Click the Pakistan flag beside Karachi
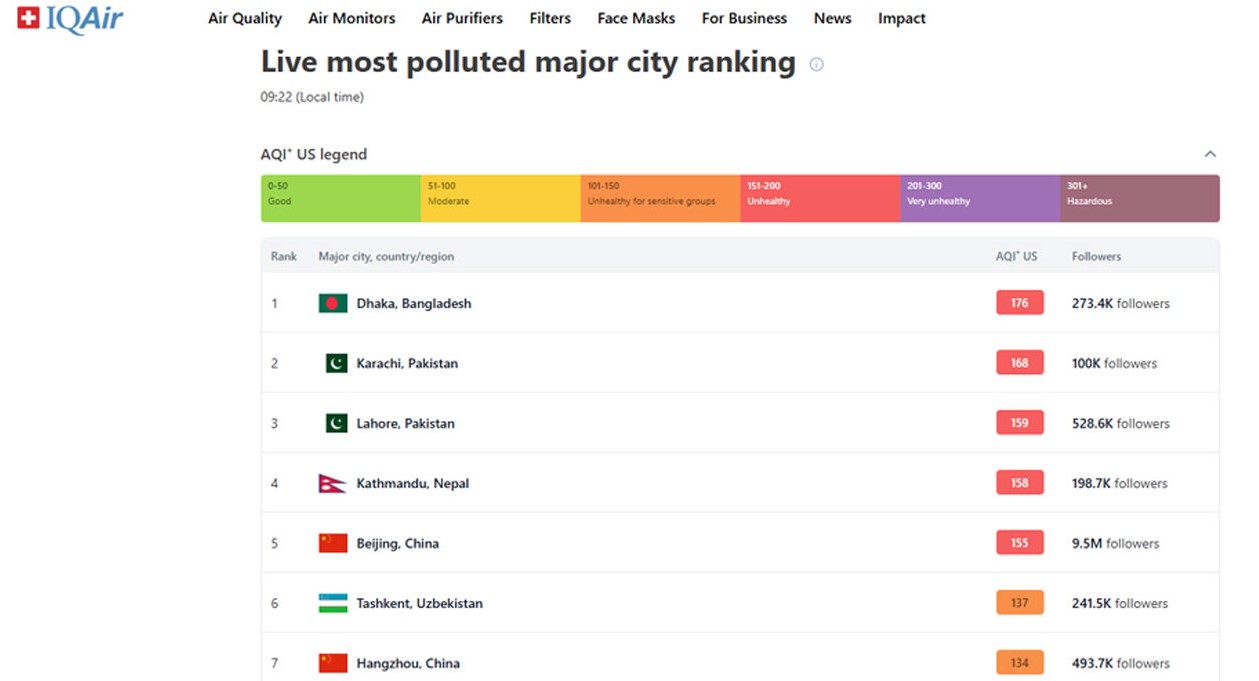Screen dimensions: 1259x681 point(336,363)
